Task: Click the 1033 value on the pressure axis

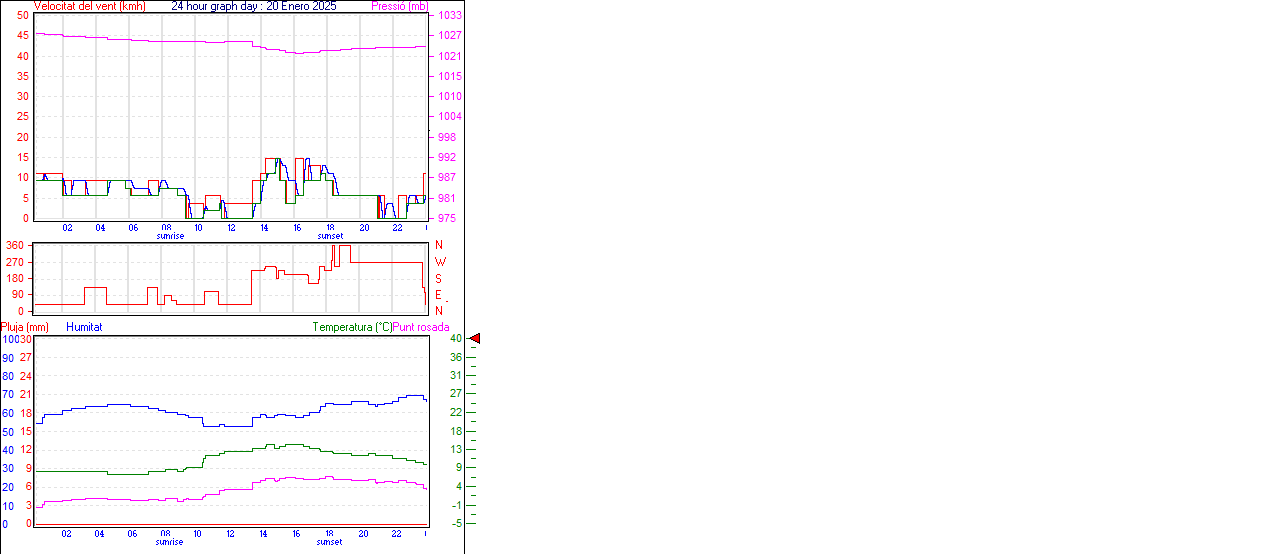Action: 449,15
